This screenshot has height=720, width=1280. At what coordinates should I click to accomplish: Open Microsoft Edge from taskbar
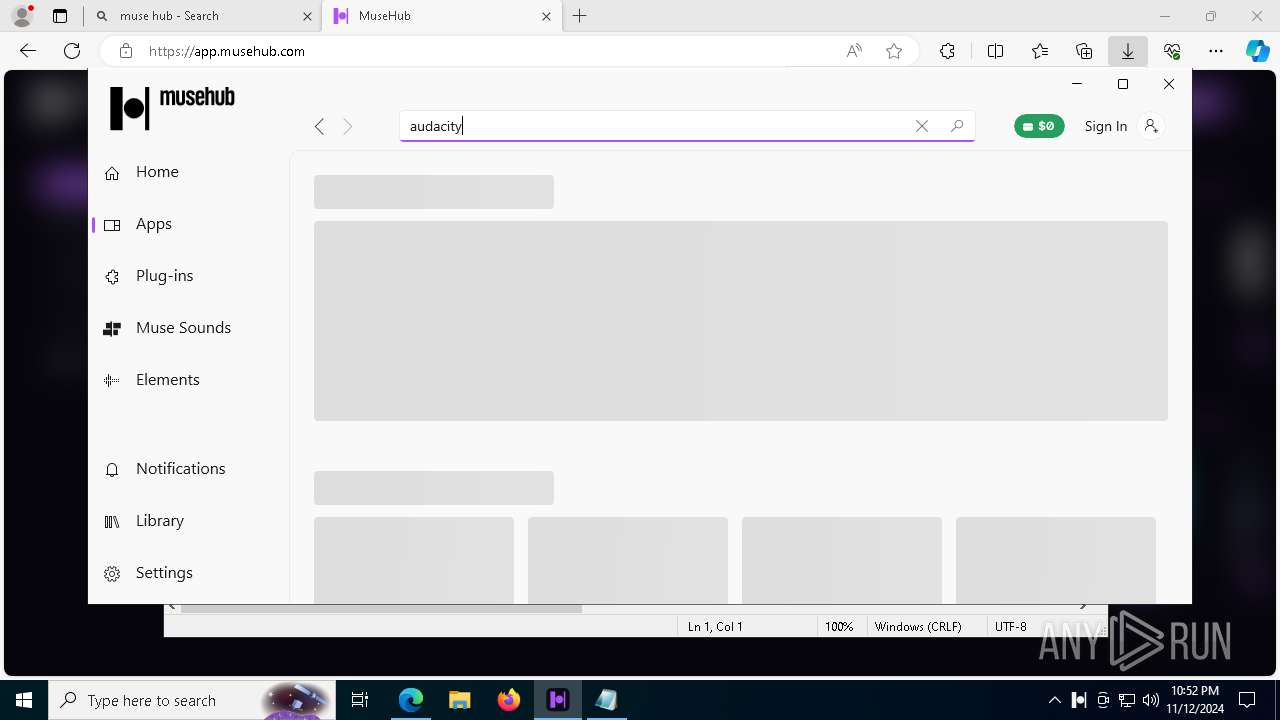[x=411, y=700]
